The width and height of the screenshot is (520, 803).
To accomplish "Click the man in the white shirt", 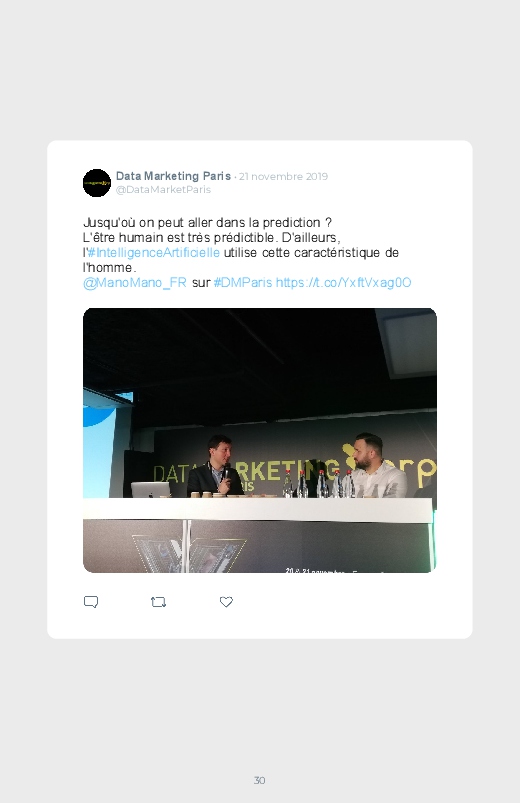I will 378,466.
